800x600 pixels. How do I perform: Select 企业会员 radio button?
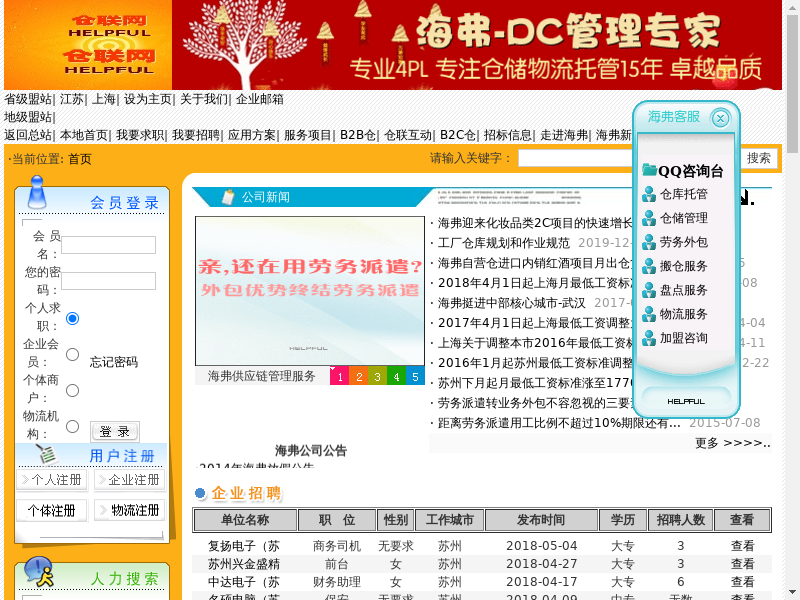72,354
